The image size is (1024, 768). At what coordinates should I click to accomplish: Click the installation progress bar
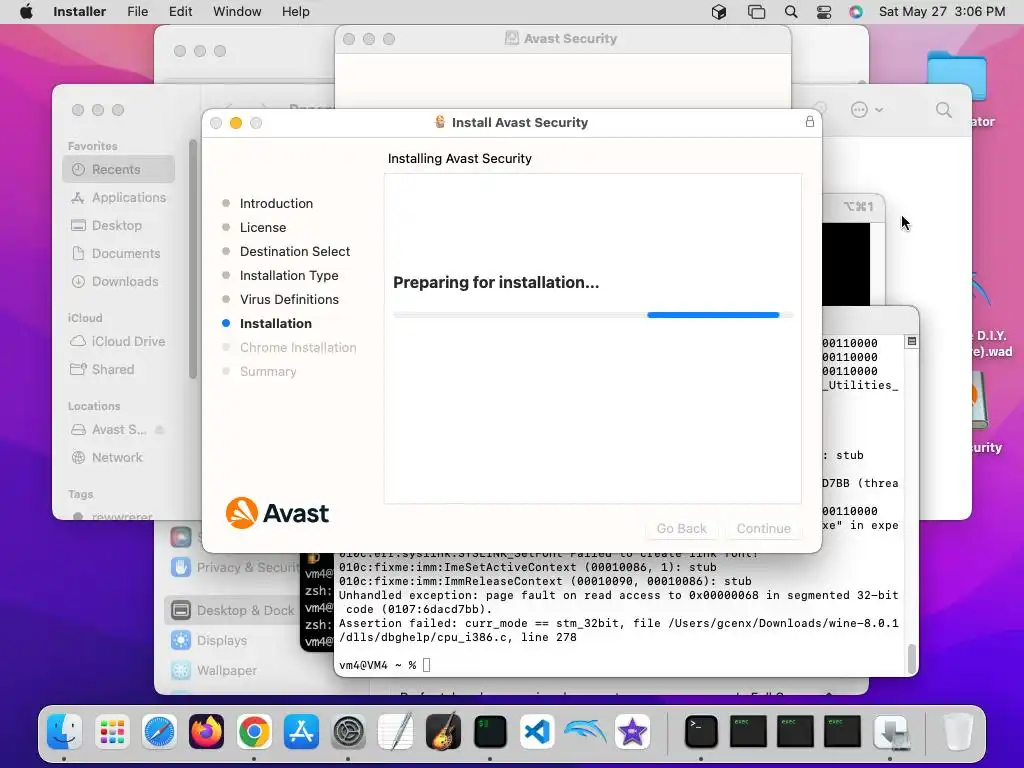tap(592, 315)
